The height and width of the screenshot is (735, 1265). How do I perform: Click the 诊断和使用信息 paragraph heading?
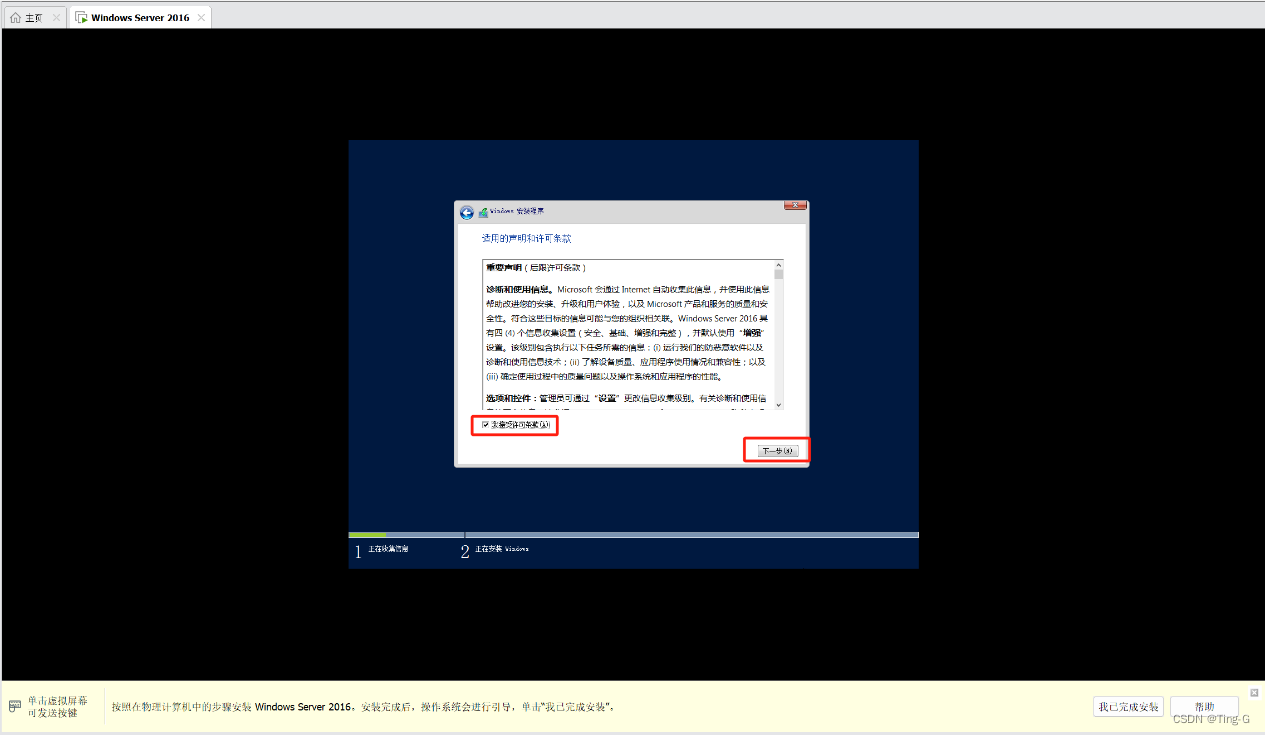coord(520,289)
